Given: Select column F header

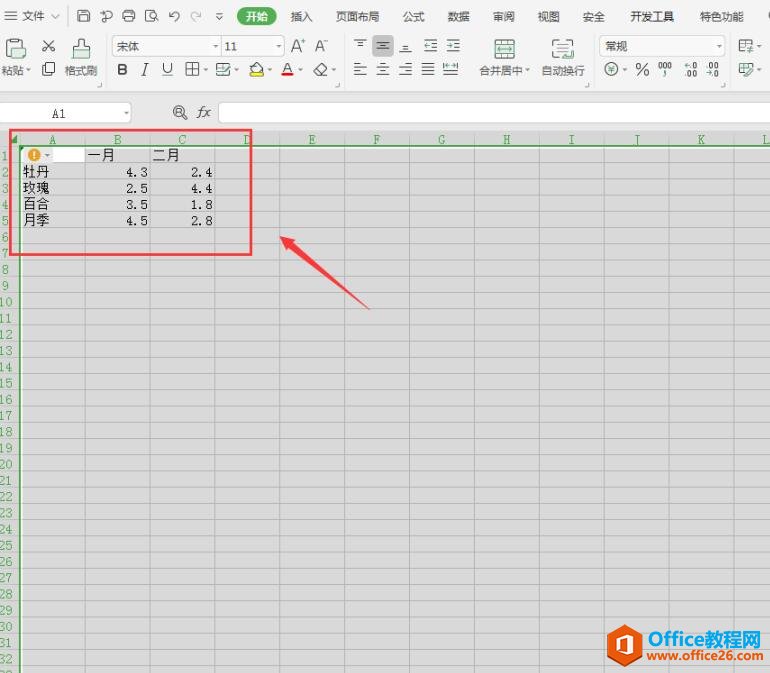Looking at the screenshot, I should (377, 140).
